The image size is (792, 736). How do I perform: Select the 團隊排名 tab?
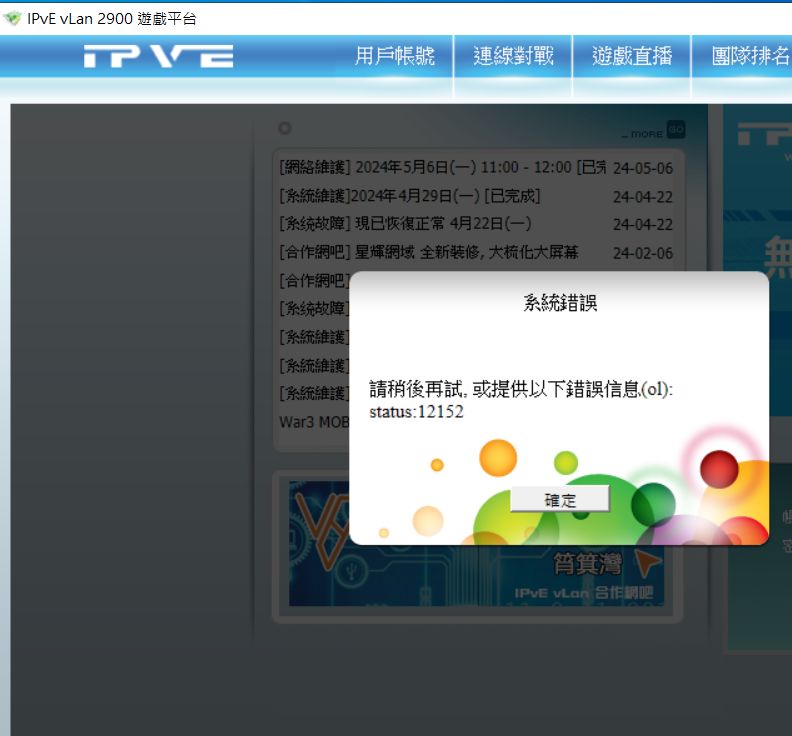(750, 56)
